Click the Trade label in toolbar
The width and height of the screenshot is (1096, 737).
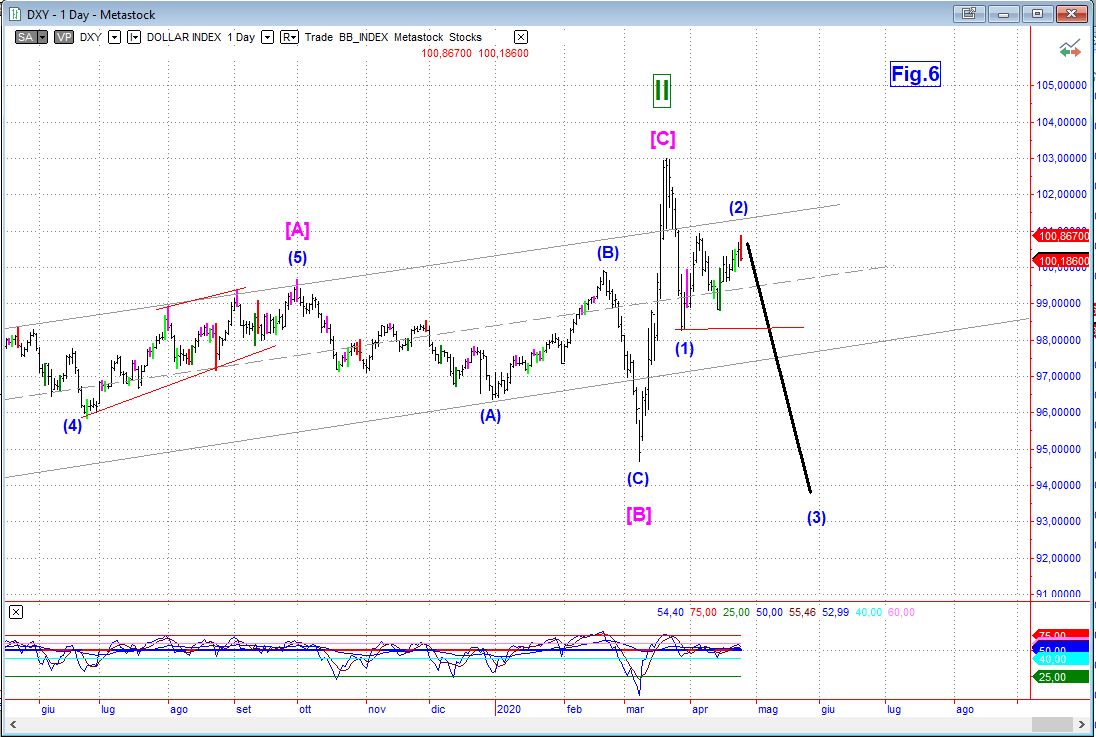pos(319,37)
